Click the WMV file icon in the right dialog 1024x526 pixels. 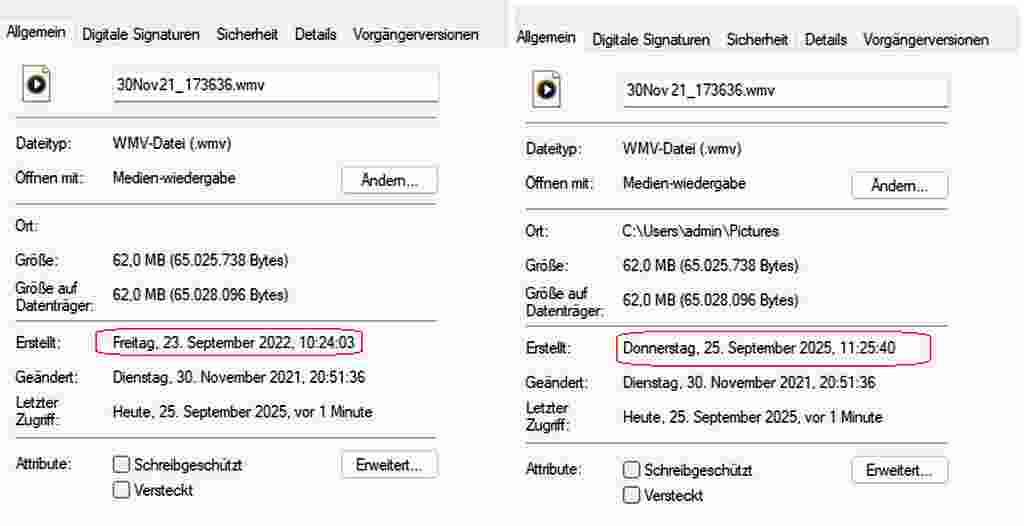click(x=547, y=91)
